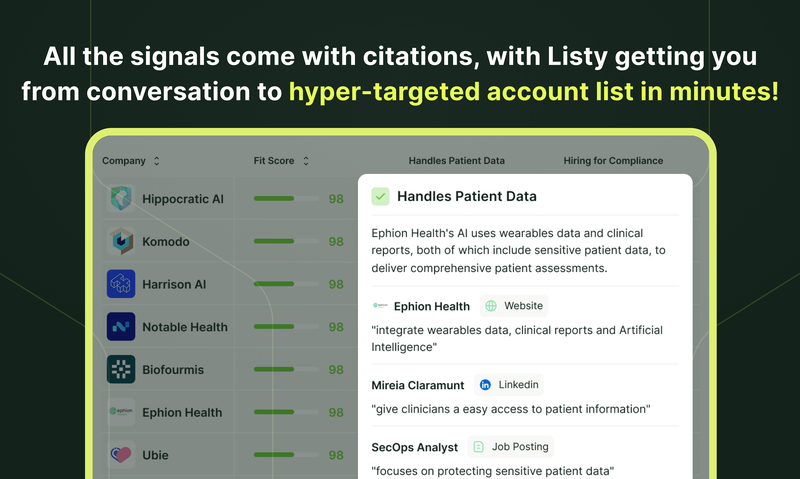Click the 98 score for Hippocratic AI
The image size is (800, 479).
click(336, 199)
